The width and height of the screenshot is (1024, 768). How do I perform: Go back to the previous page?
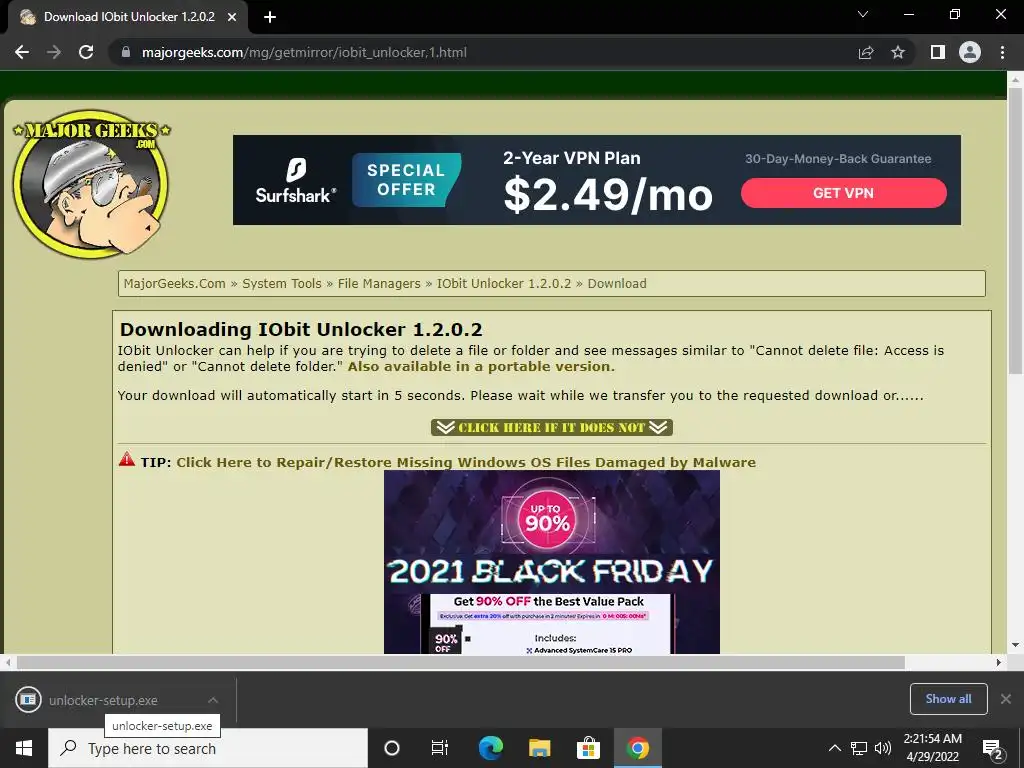(x=22, y=52)
